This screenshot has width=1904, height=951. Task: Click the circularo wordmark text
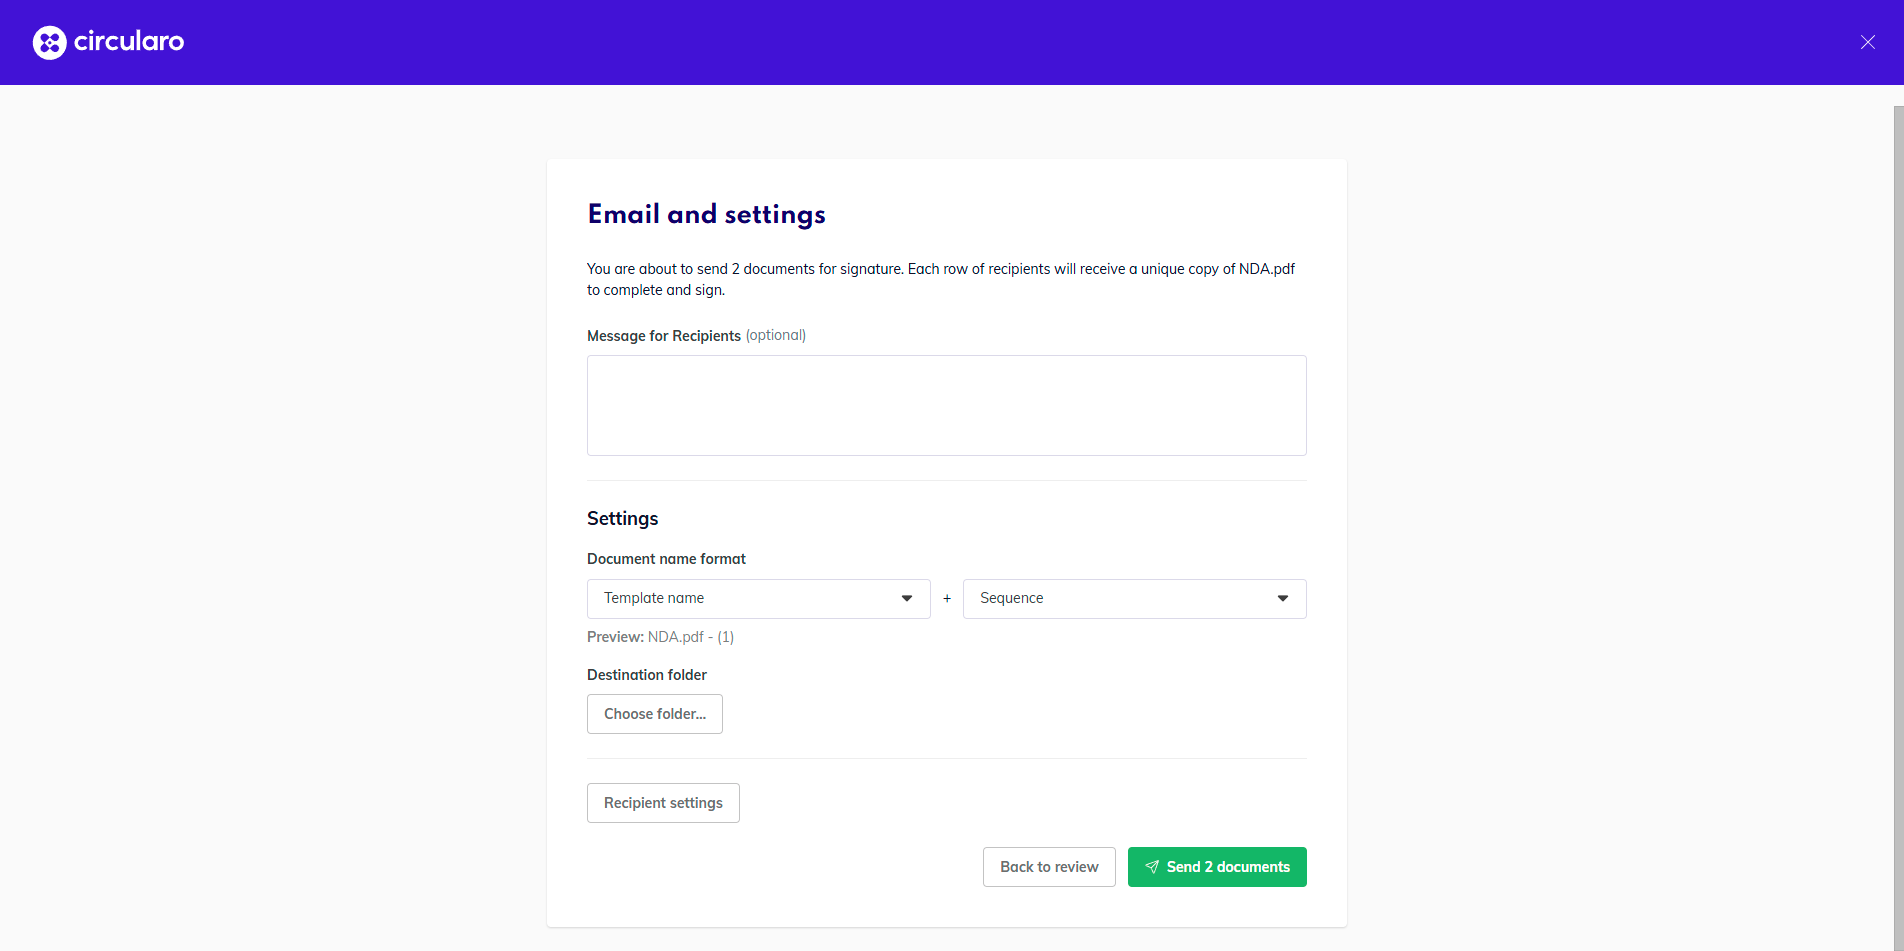coord(129,41)
